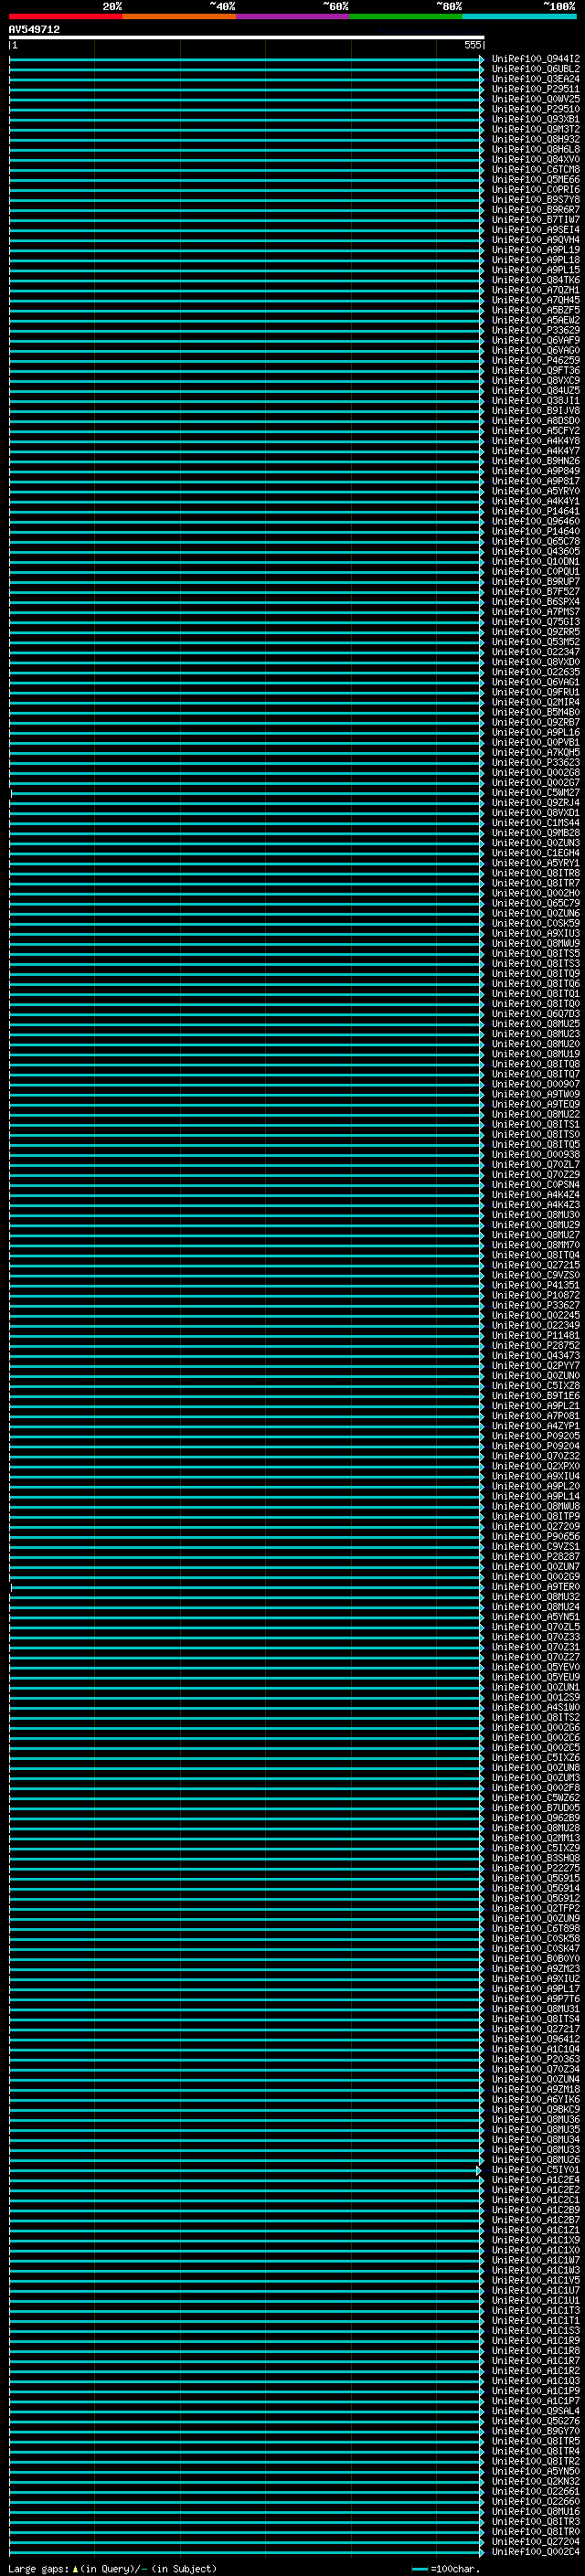The height and width of the screenshot is (2576, 585).
Task: Select label UniRef100_Q70ZL7
Action: 535,1165
